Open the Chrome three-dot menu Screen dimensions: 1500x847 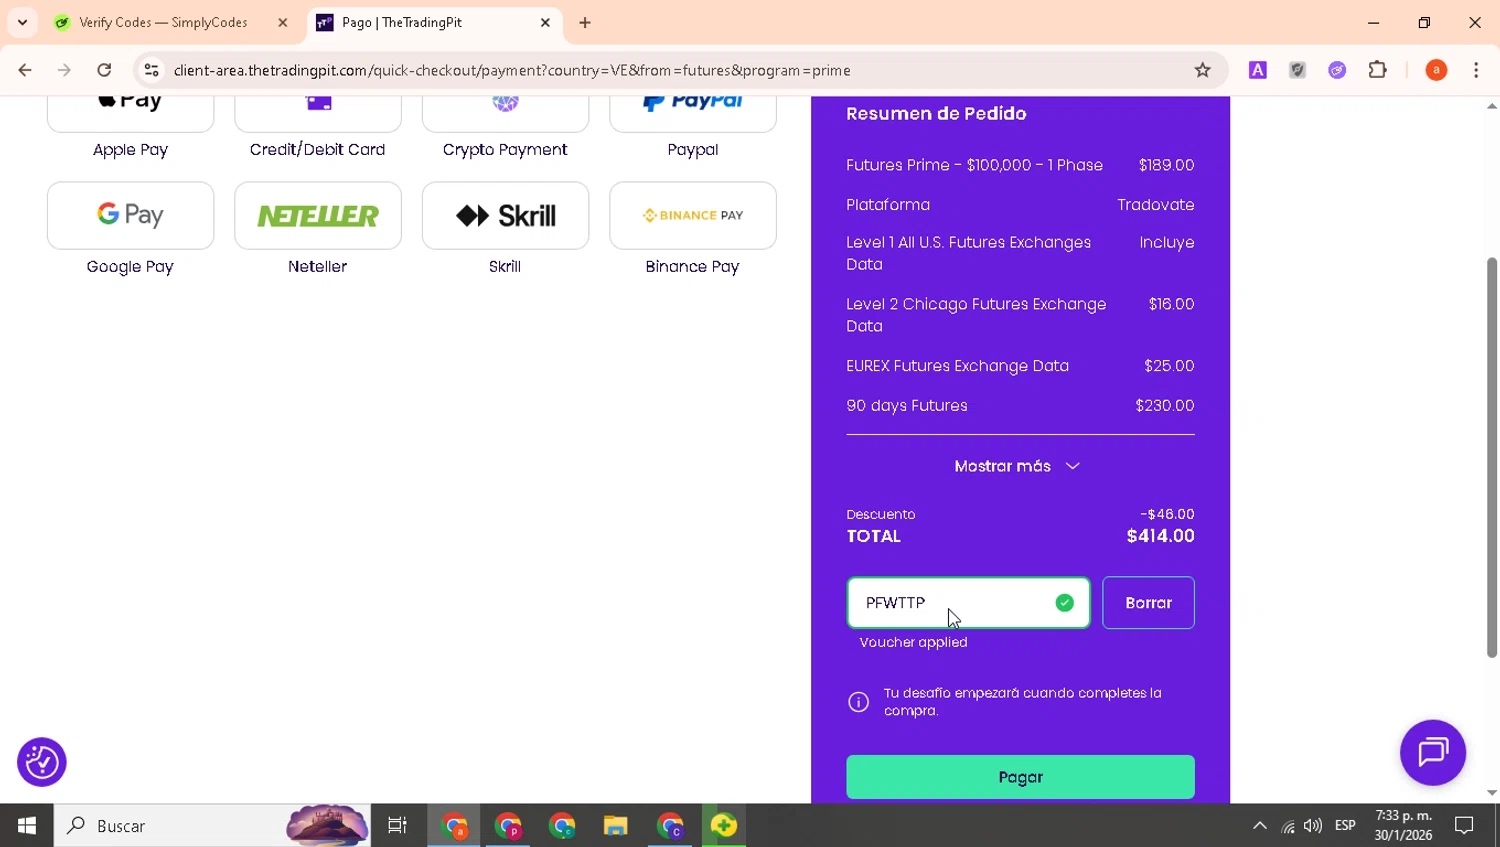(1476, 70)
